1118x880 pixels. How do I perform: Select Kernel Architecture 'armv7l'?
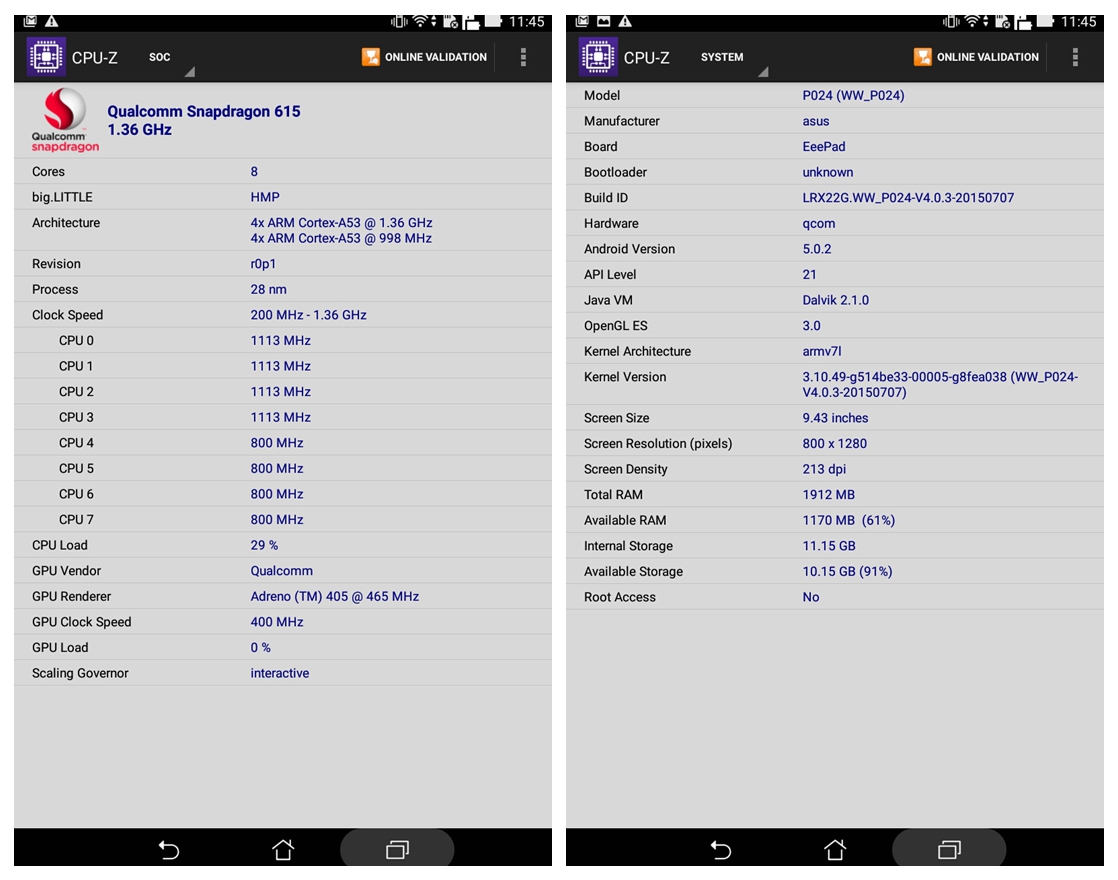pos(821,352)
